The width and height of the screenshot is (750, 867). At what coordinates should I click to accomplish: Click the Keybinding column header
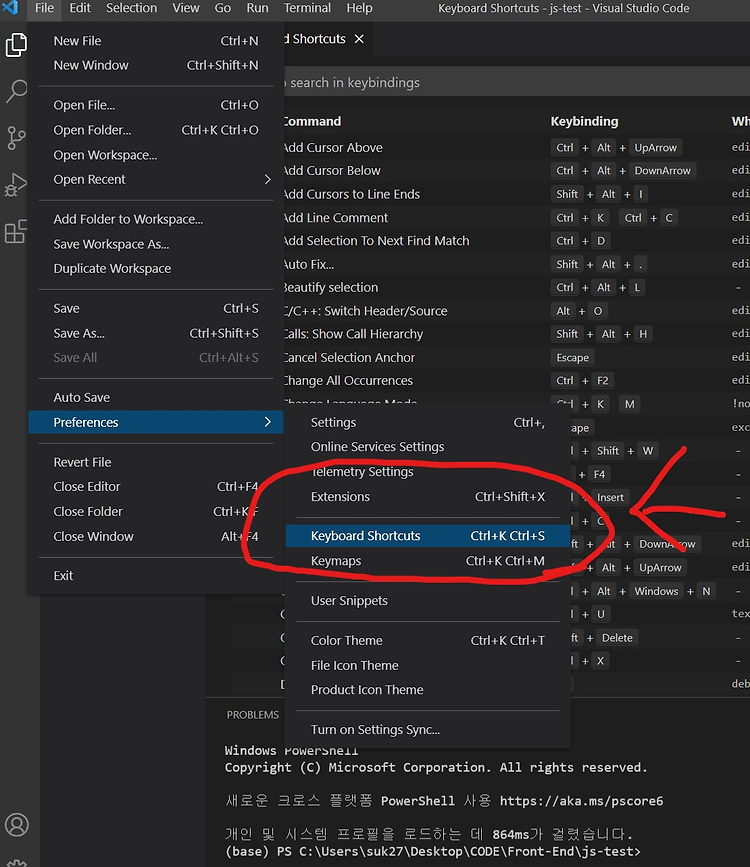[x=584, y=121]
